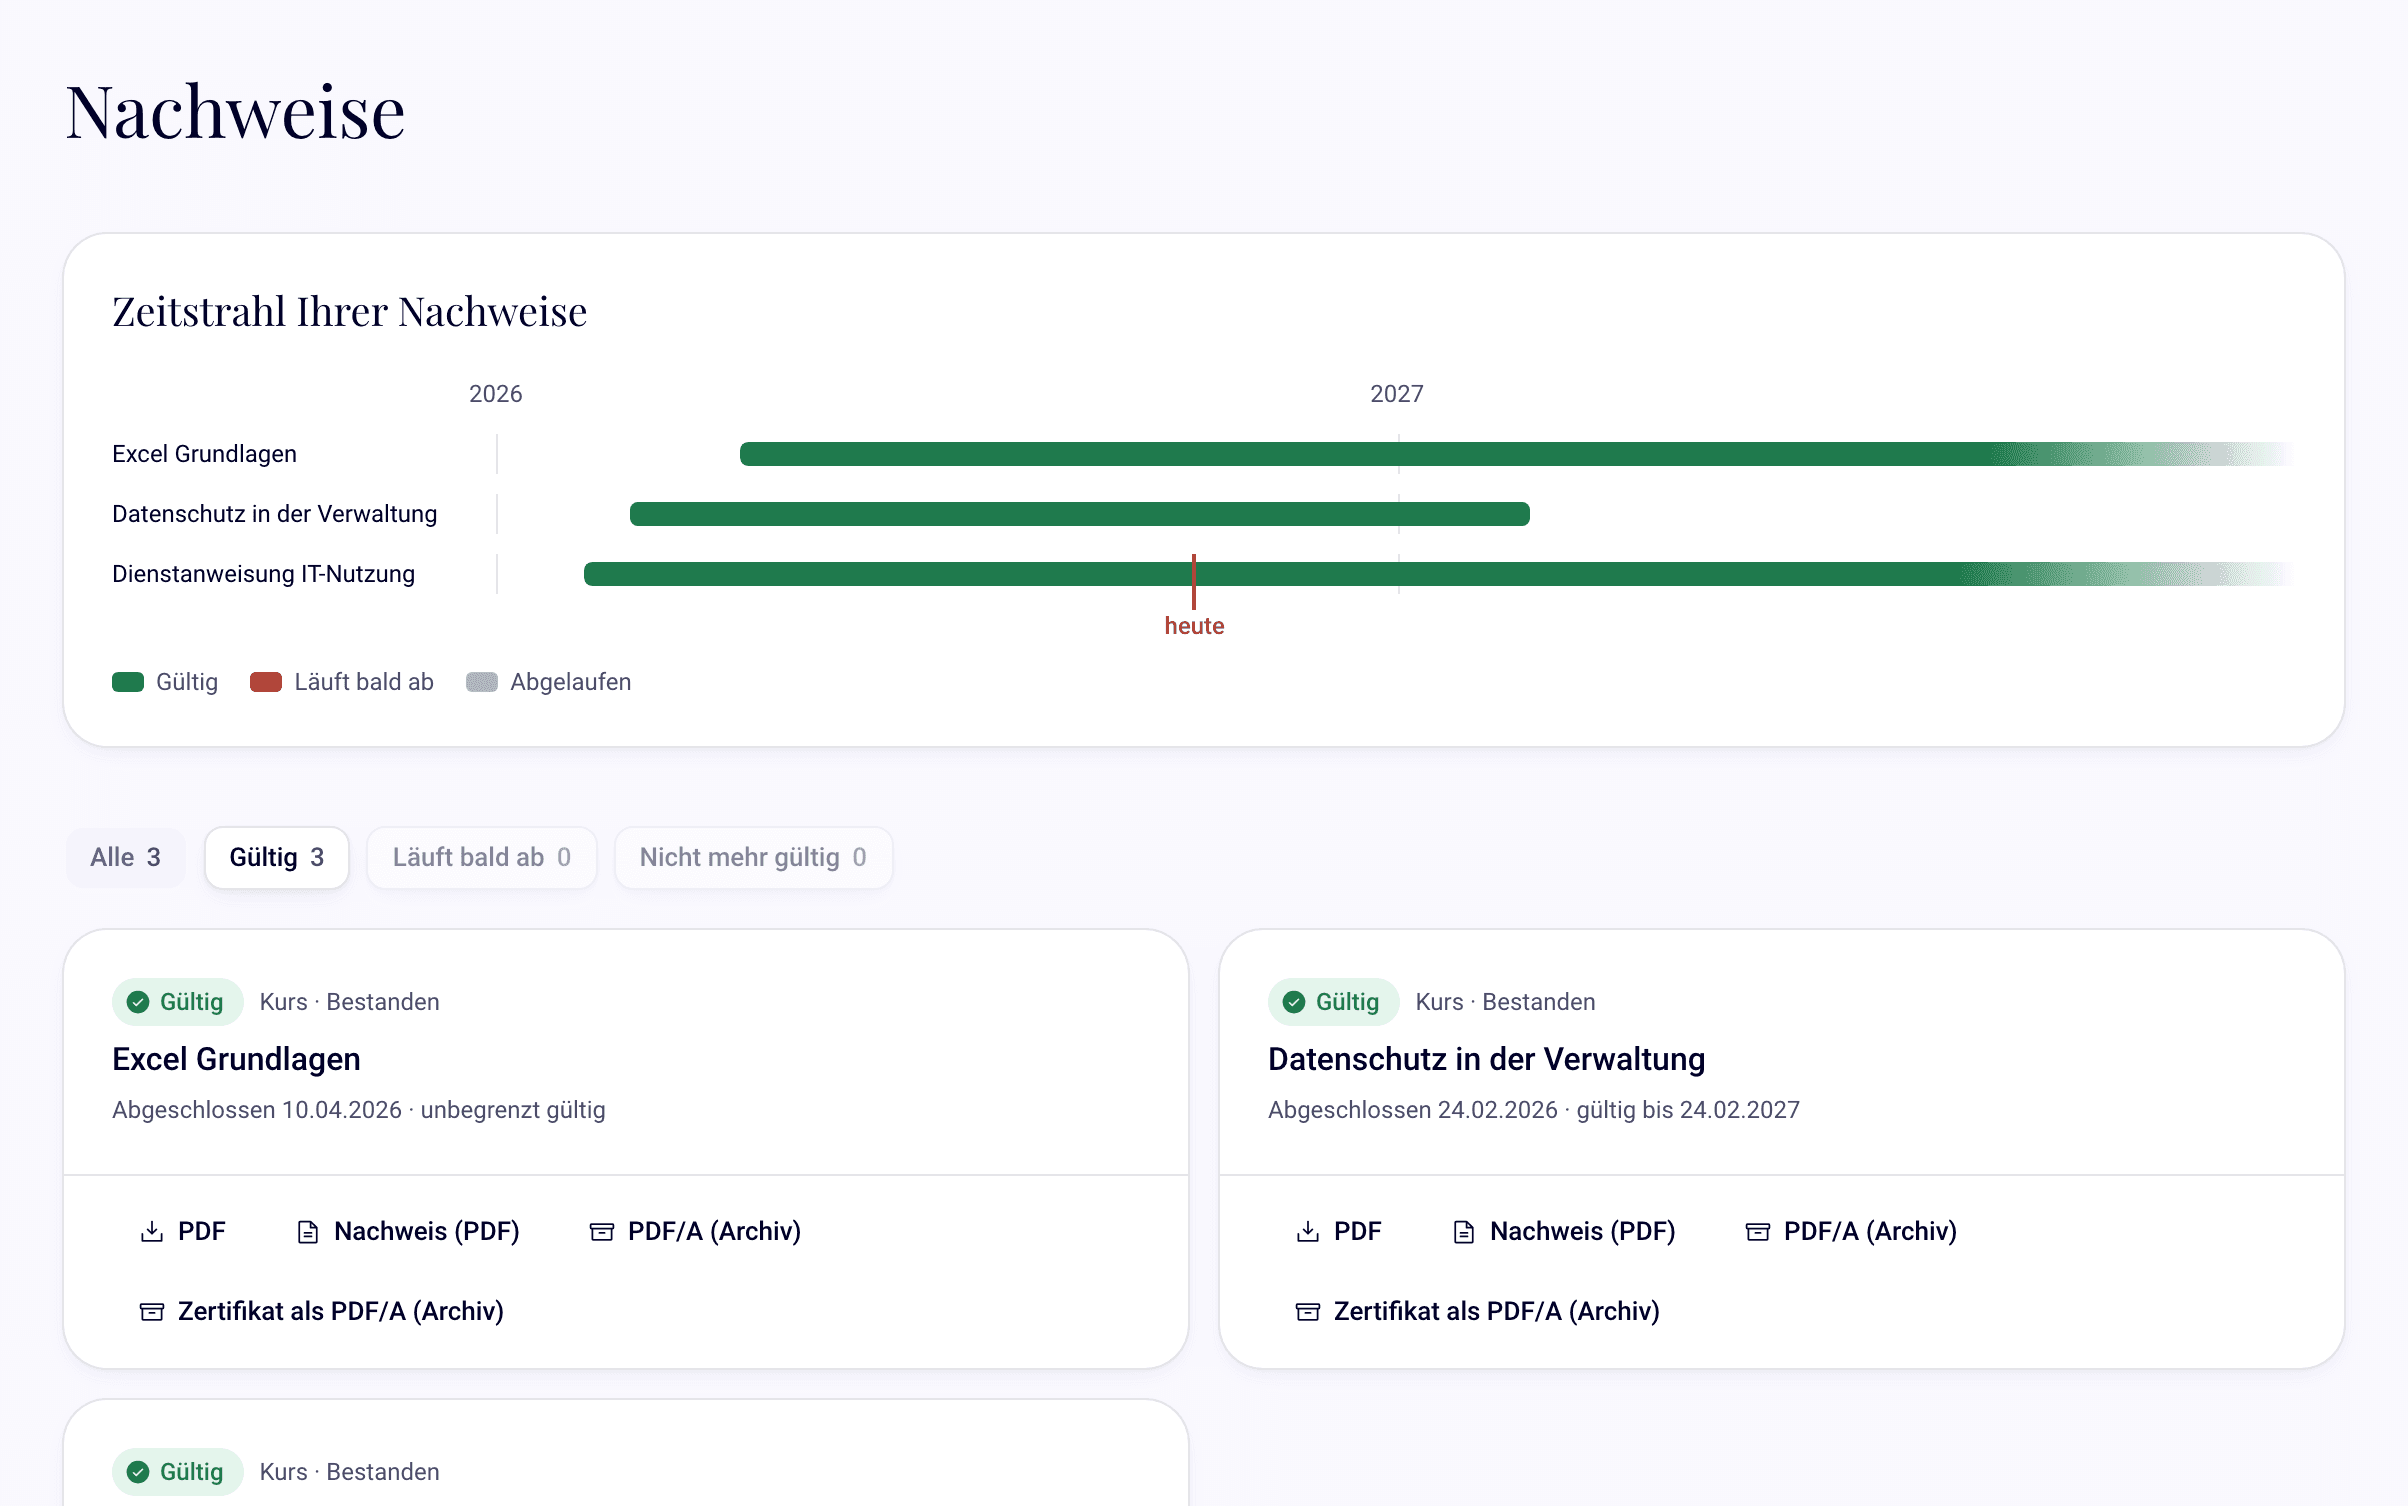Click the 2027 year label on timeline
2408x1506 pixels.
tap(1397, 394)
